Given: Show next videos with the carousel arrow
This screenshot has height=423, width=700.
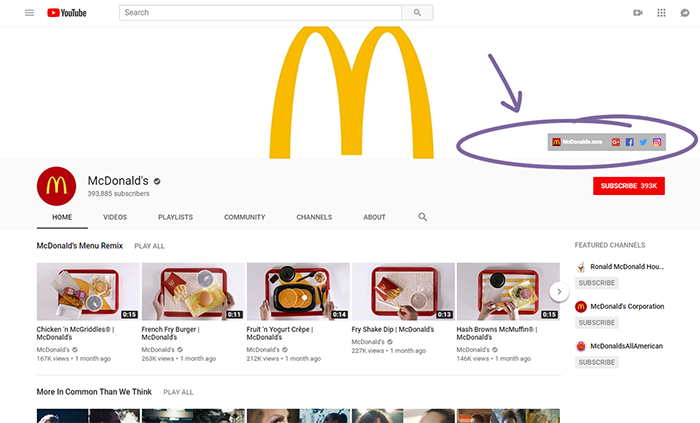Looking at the screenshot, I should 559,291.
